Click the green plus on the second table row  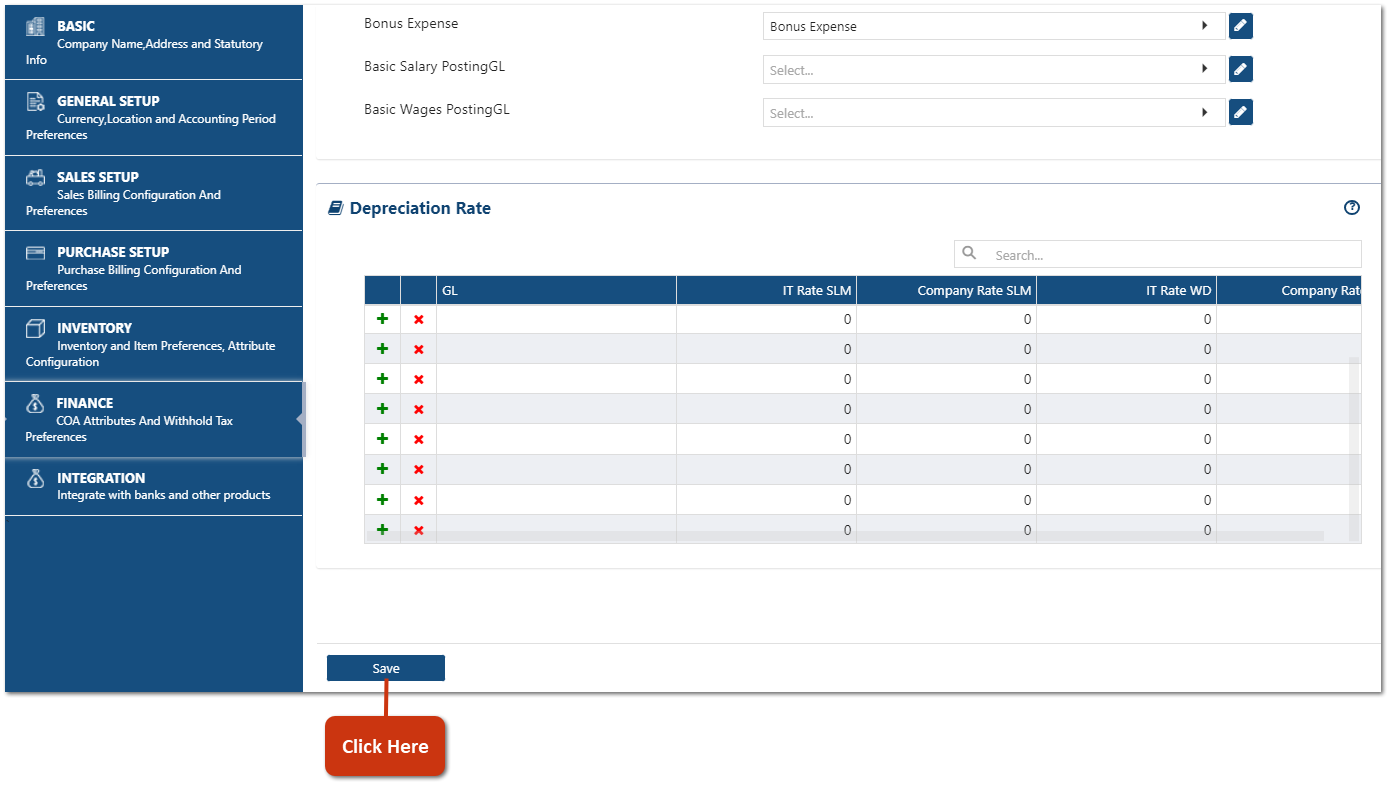(x=382, y=349)
